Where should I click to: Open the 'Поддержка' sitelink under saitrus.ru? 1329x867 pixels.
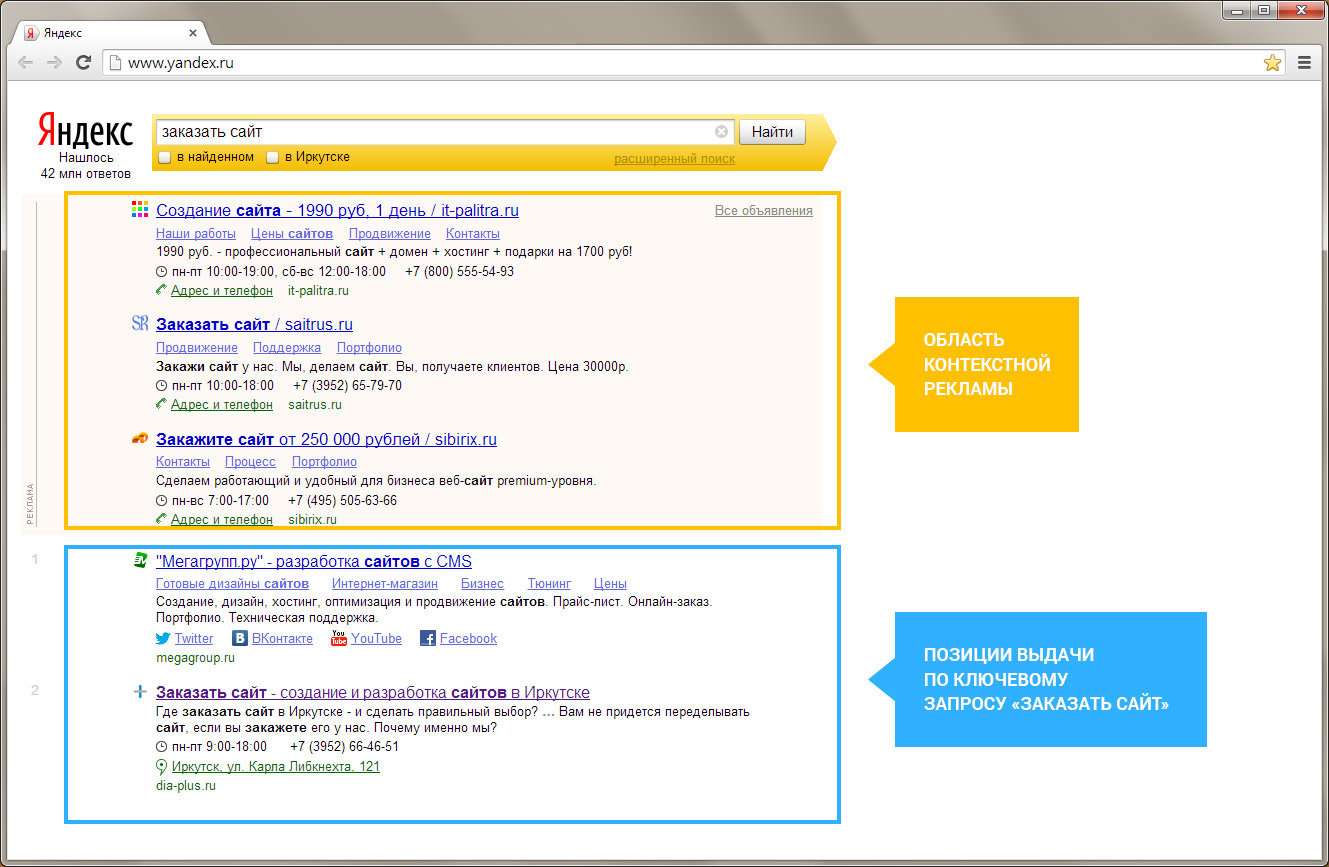point(287,348)
